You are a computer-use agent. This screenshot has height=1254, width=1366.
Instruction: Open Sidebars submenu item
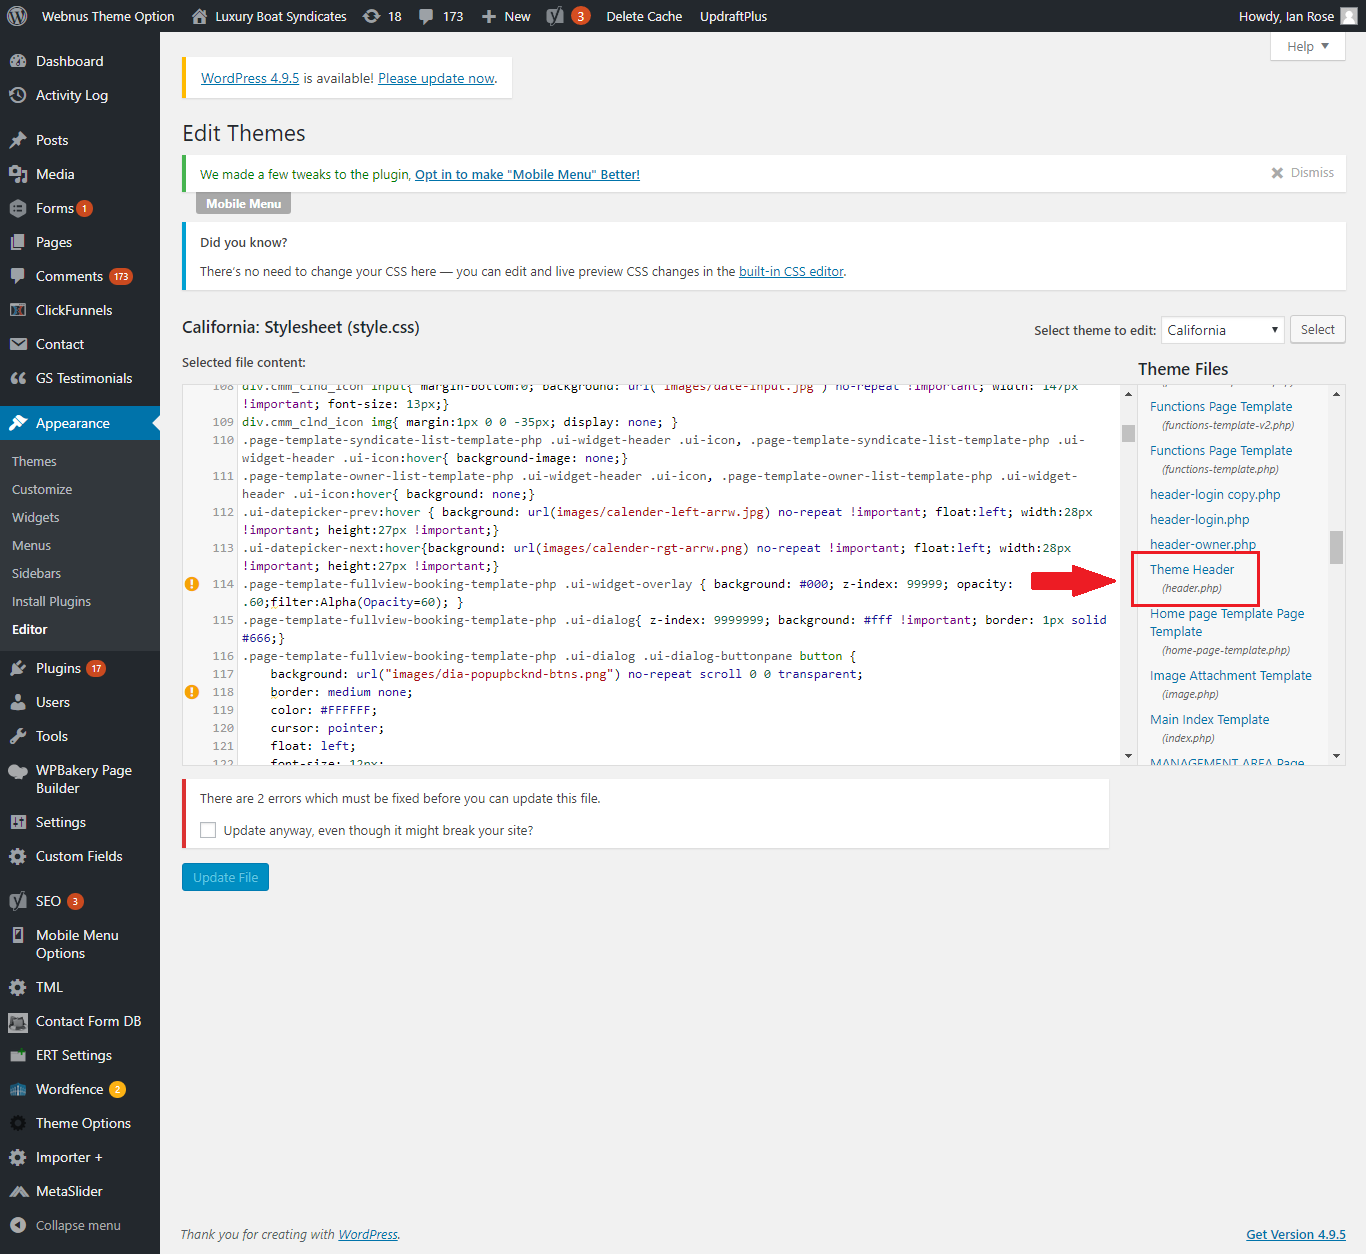(36, 573)
